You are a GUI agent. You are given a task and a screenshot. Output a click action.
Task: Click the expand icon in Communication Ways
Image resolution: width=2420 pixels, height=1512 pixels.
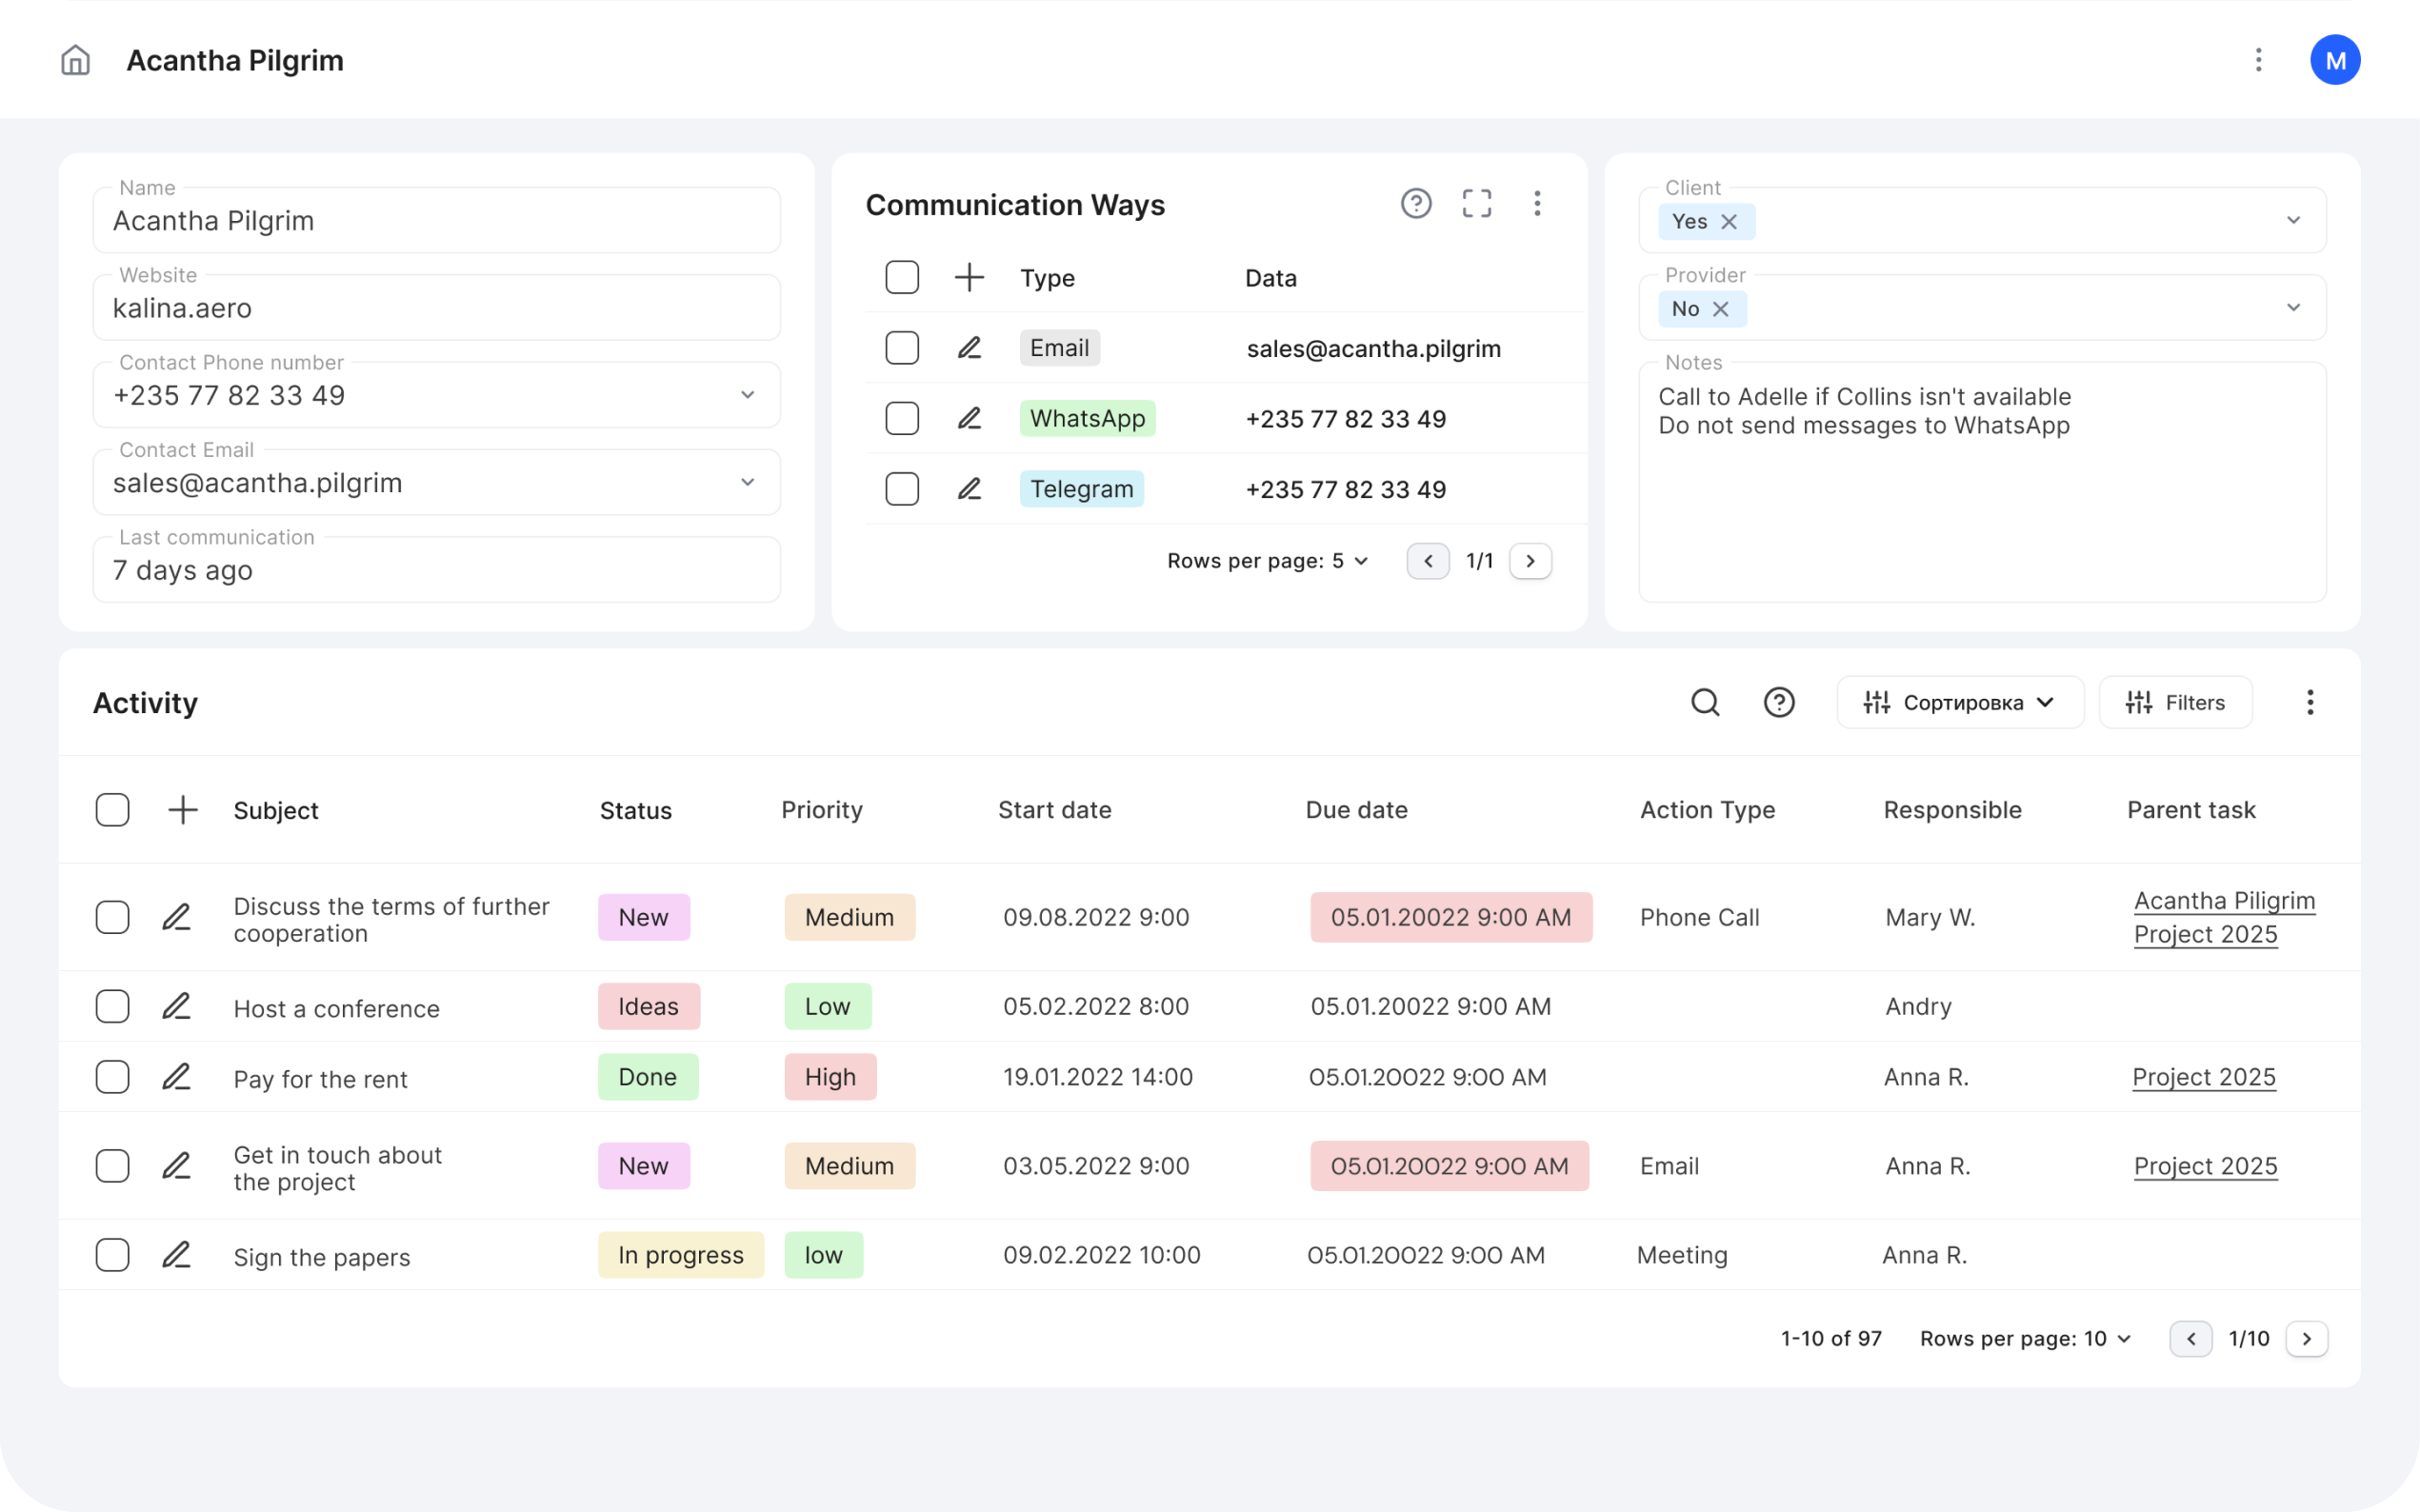point(1475,204)
